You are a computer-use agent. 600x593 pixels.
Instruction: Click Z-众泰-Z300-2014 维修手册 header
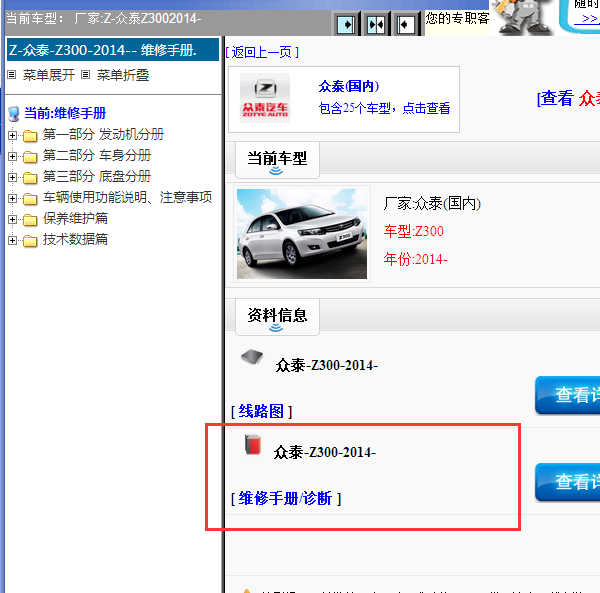point(113,50)
